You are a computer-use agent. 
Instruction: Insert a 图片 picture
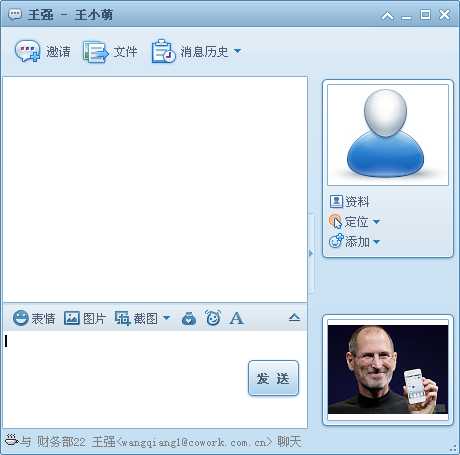(x=85, y=318)
